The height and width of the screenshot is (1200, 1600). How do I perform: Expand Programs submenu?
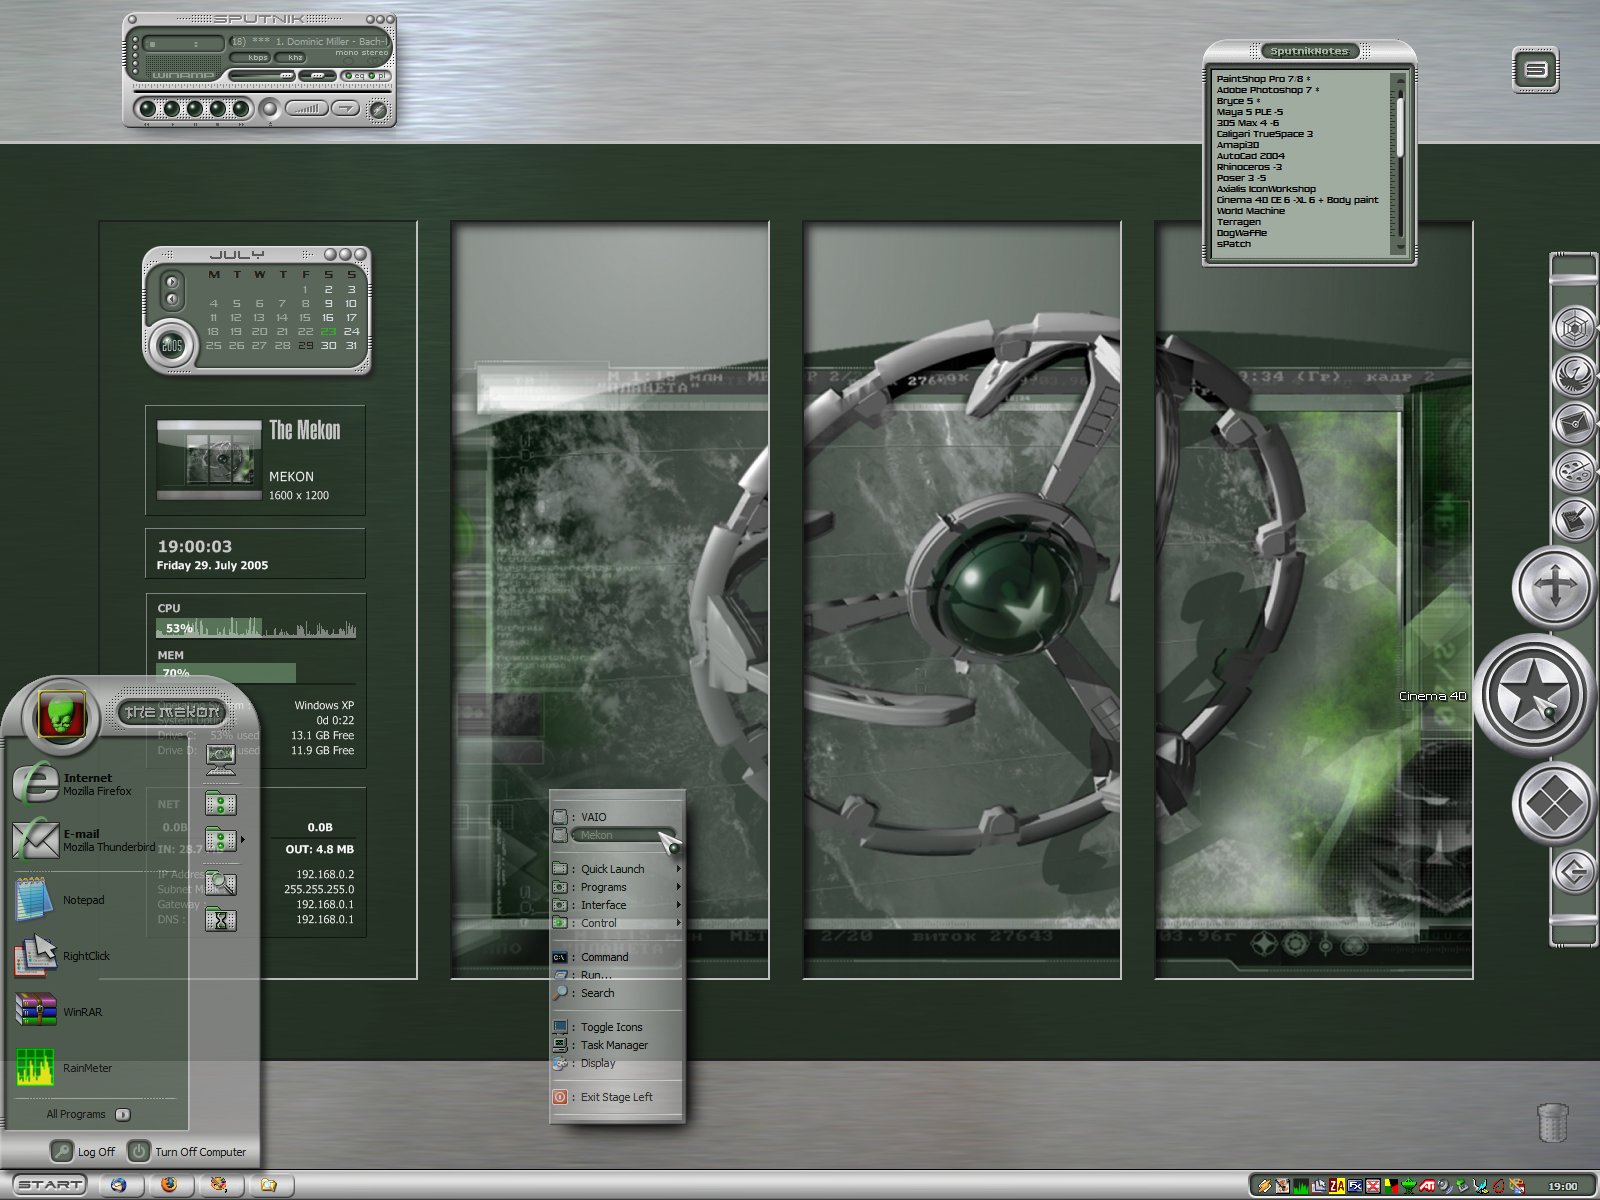[617, 887]
